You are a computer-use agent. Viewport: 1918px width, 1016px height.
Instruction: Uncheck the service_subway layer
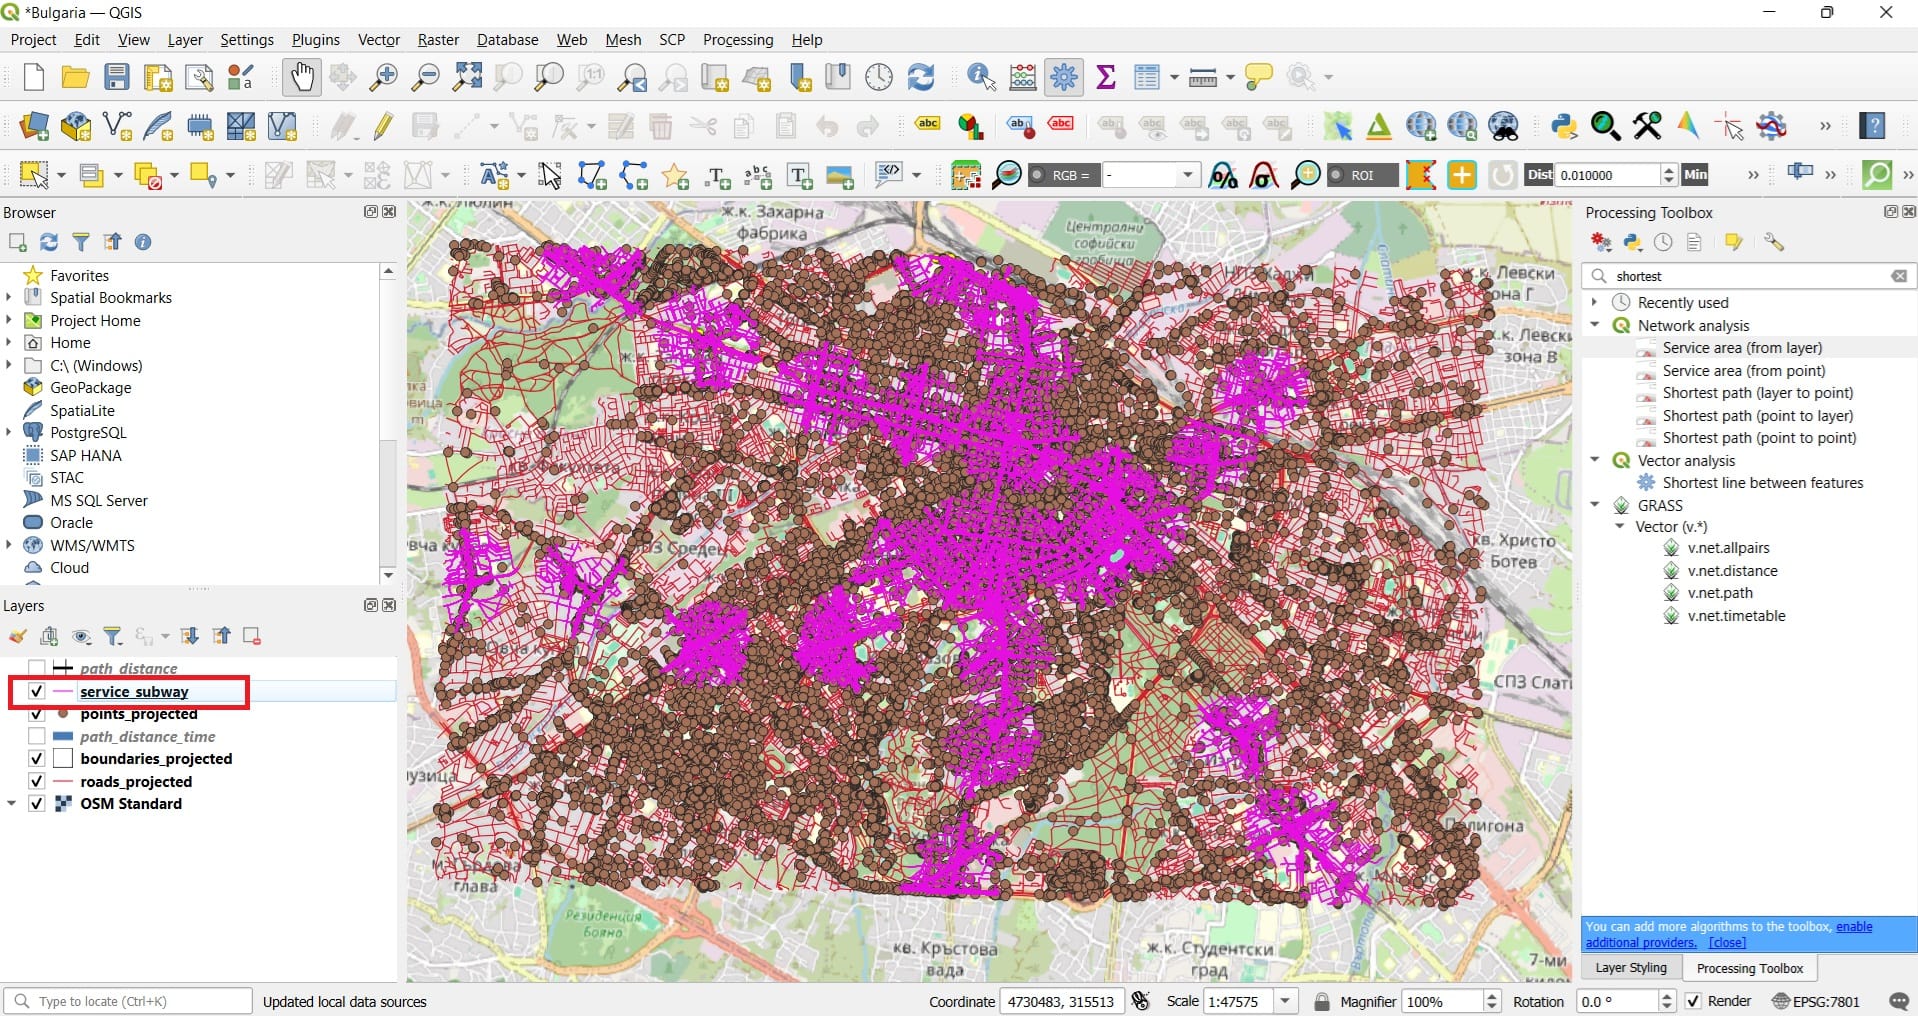(x=37, y=691)
